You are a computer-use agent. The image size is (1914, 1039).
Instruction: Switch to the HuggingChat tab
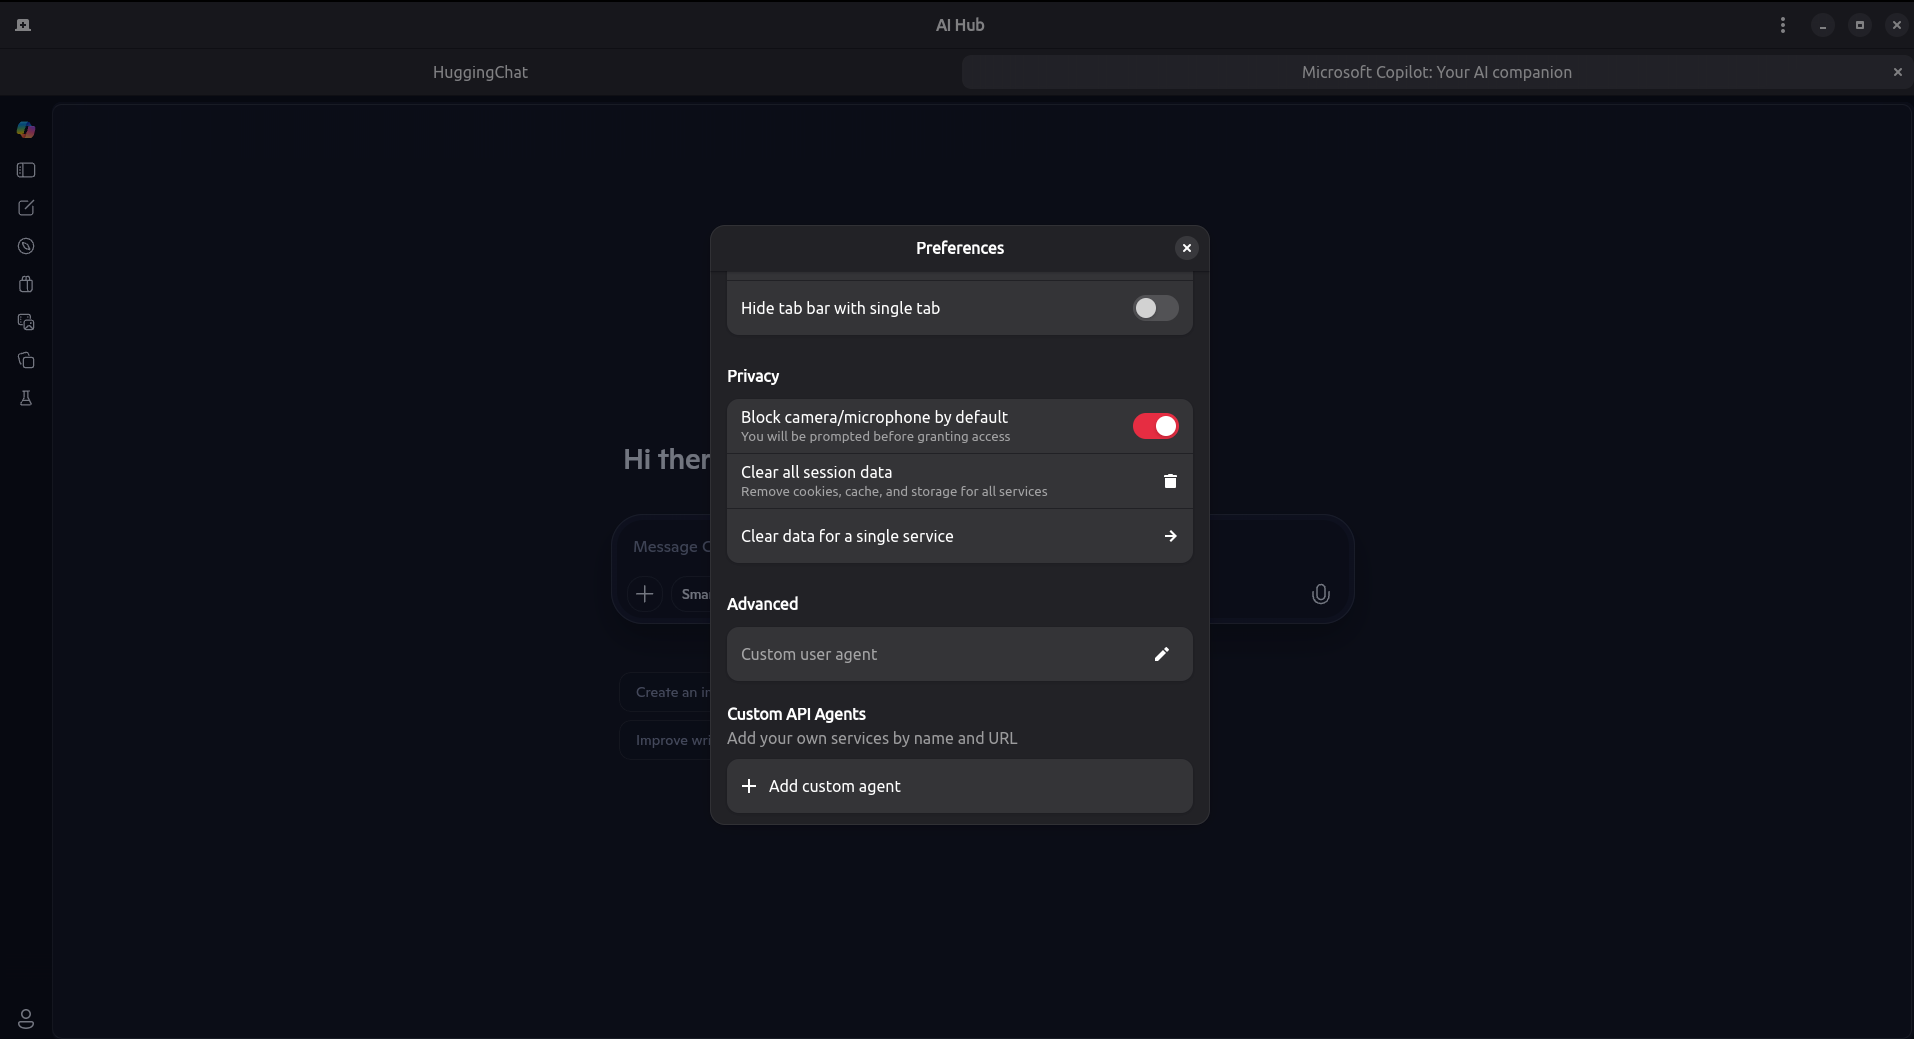click(480, 72)
